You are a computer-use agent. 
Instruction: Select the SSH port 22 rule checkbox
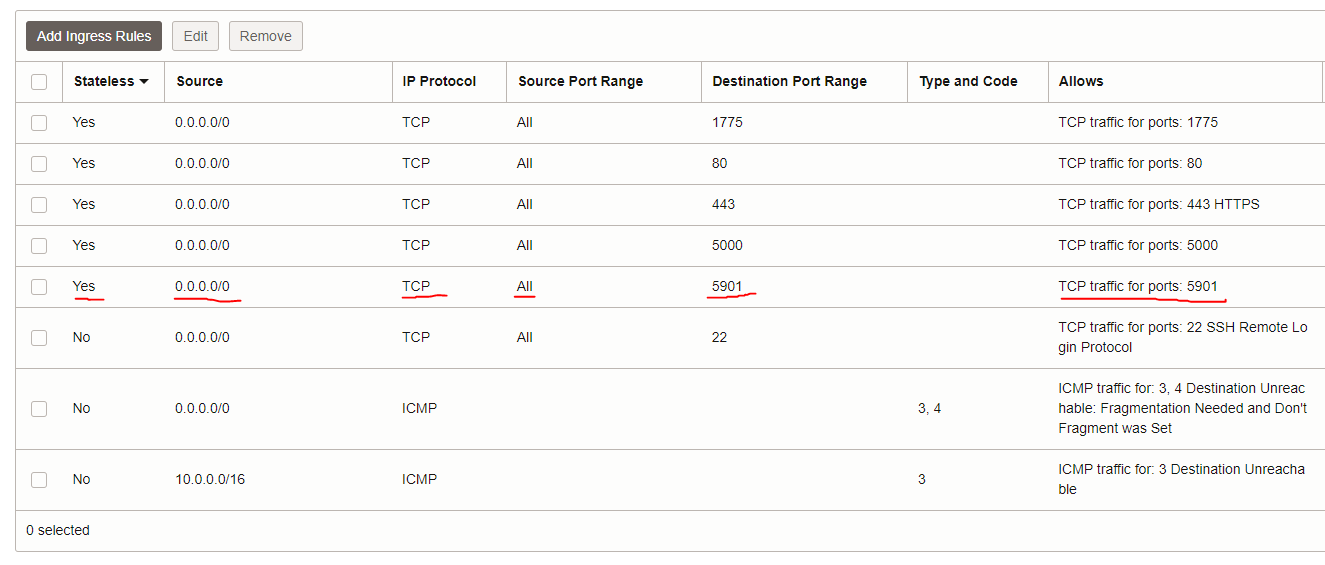click(x=39, y=338)
